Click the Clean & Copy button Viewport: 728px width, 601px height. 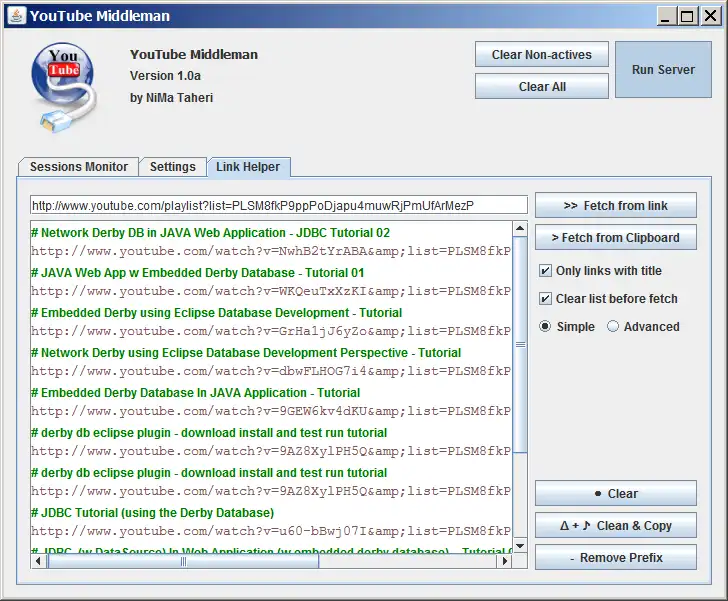(x=616, y=525)
